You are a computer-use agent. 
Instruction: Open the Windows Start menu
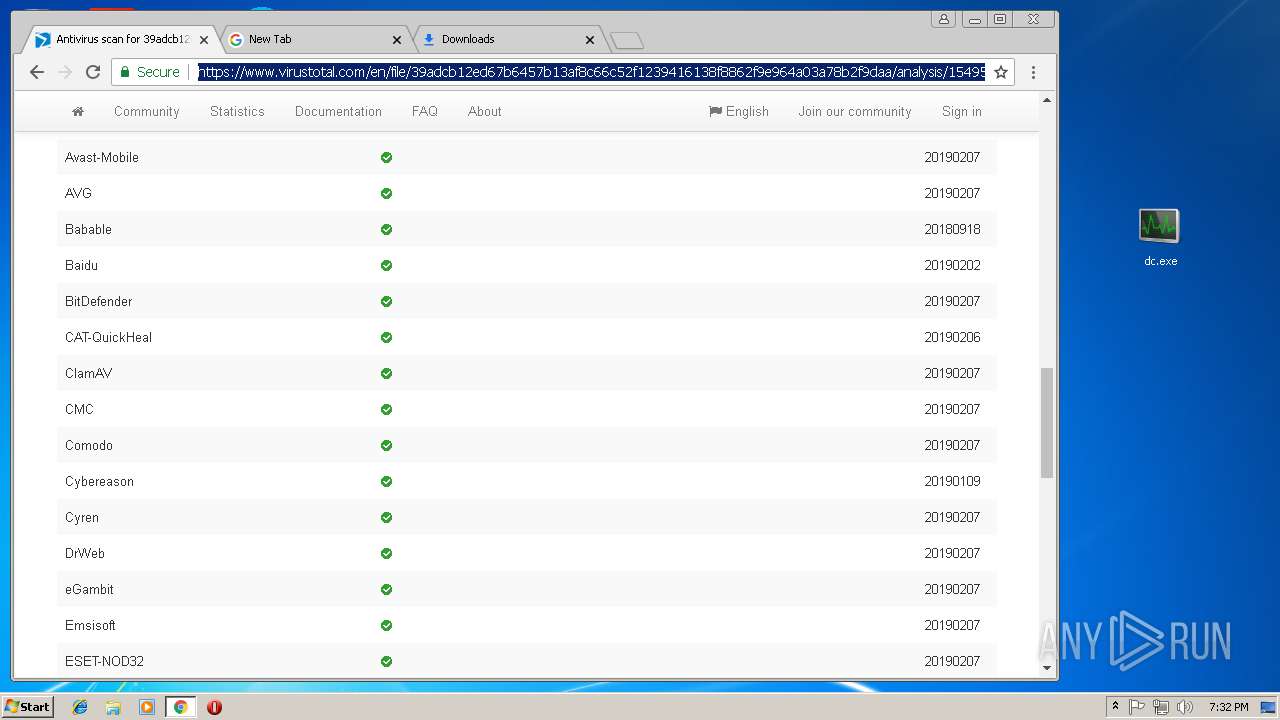27,707
